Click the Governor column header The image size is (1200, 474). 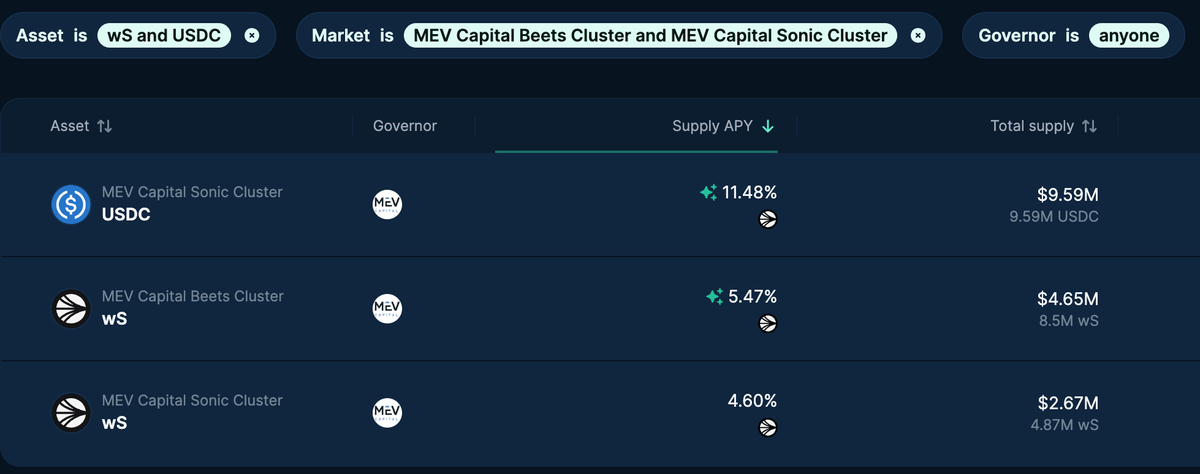pyautogui.click(x=405, y=126)
